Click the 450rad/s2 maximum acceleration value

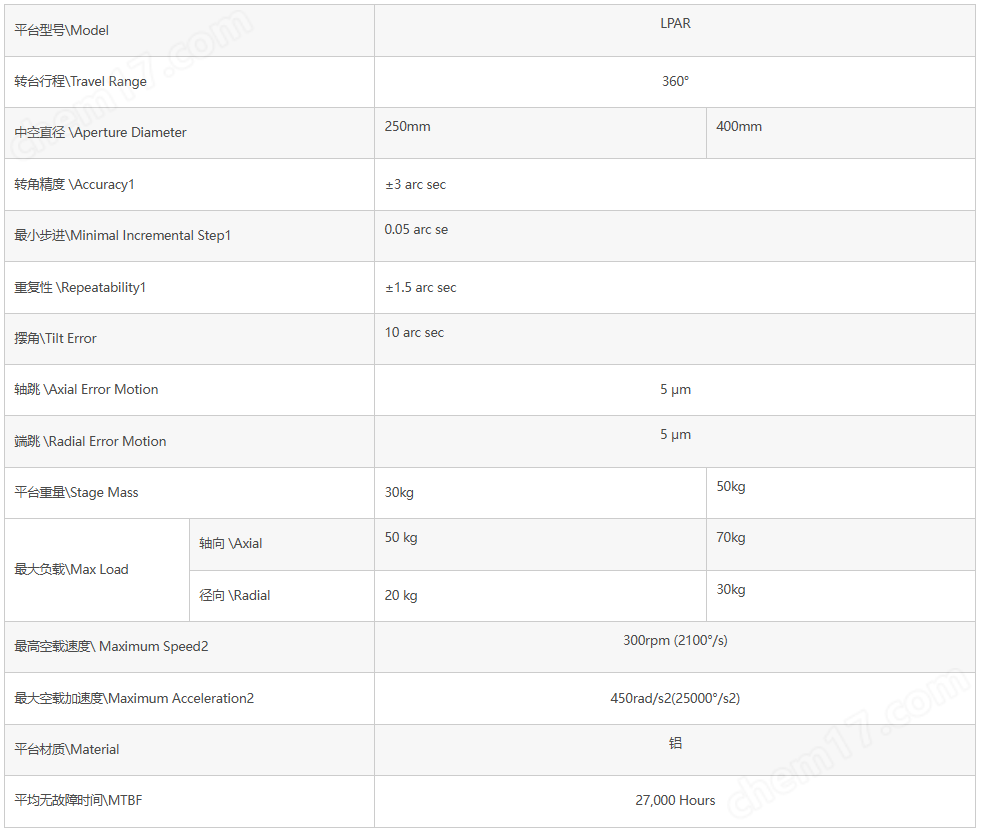click(x=674, y=698)
